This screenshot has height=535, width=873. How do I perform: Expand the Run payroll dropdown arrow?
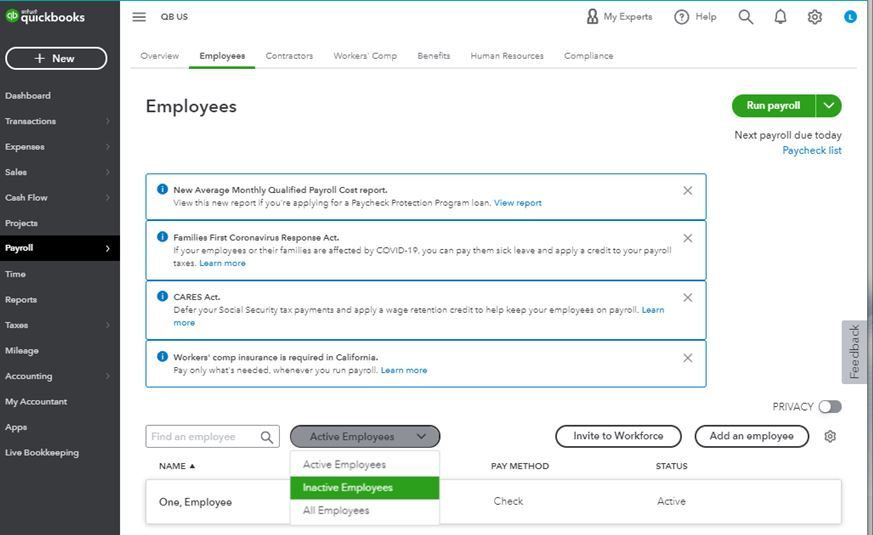tap(828, 106)
